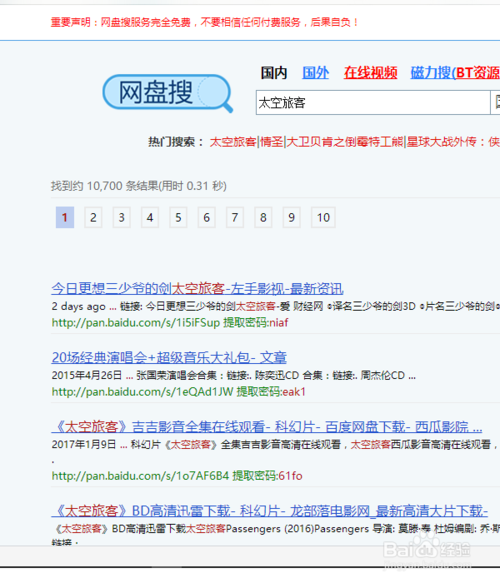Click the snippet dated 2015年4月26日

[233, 375]
